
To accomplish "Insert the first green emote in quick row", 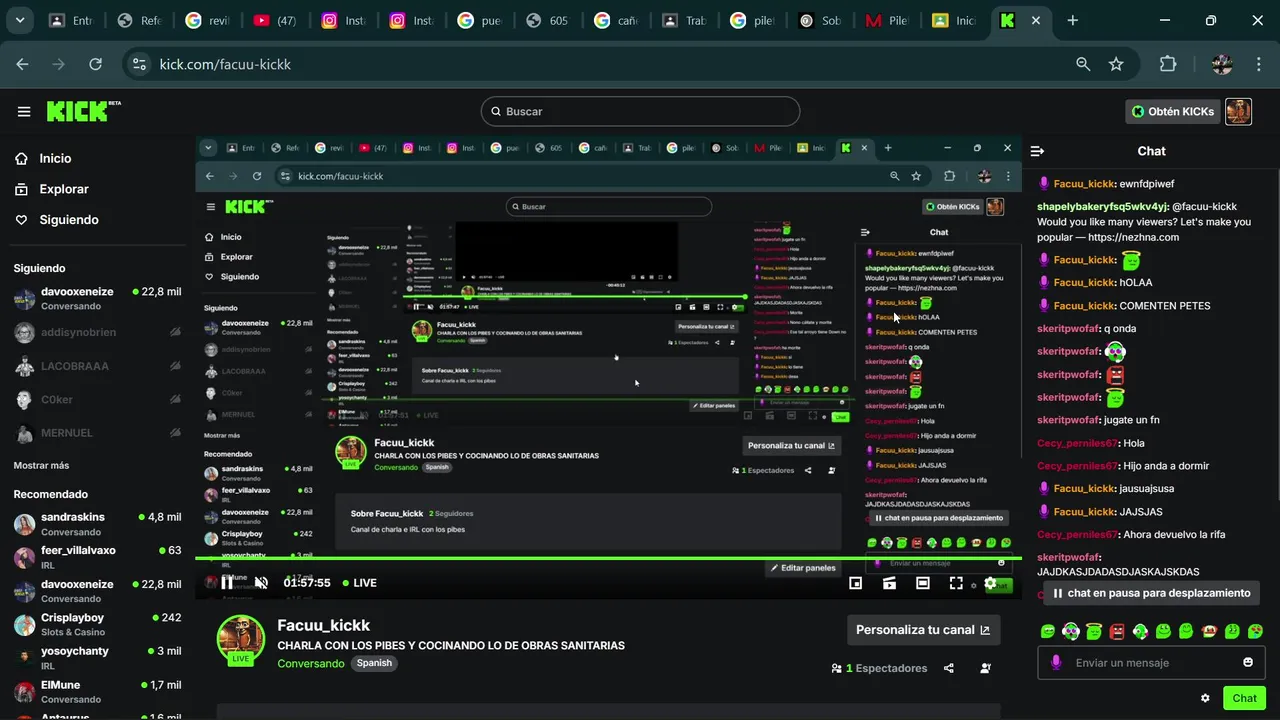I will click(1047, 631).
